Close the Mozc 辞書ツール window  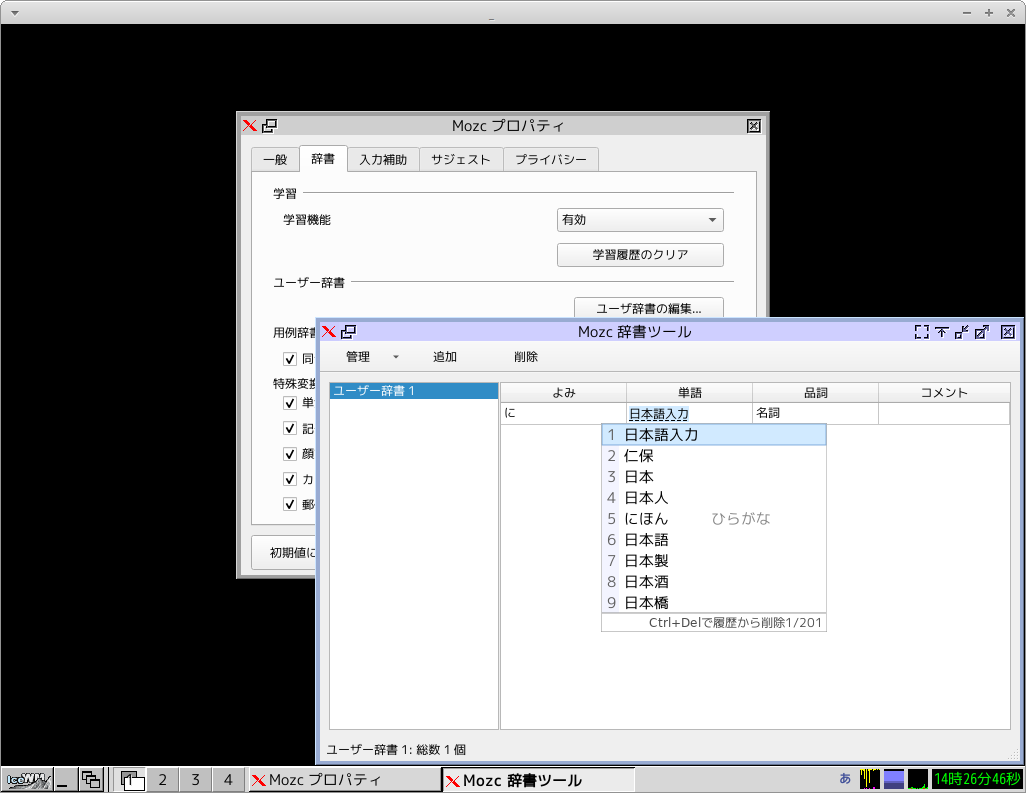point(1008,332)
